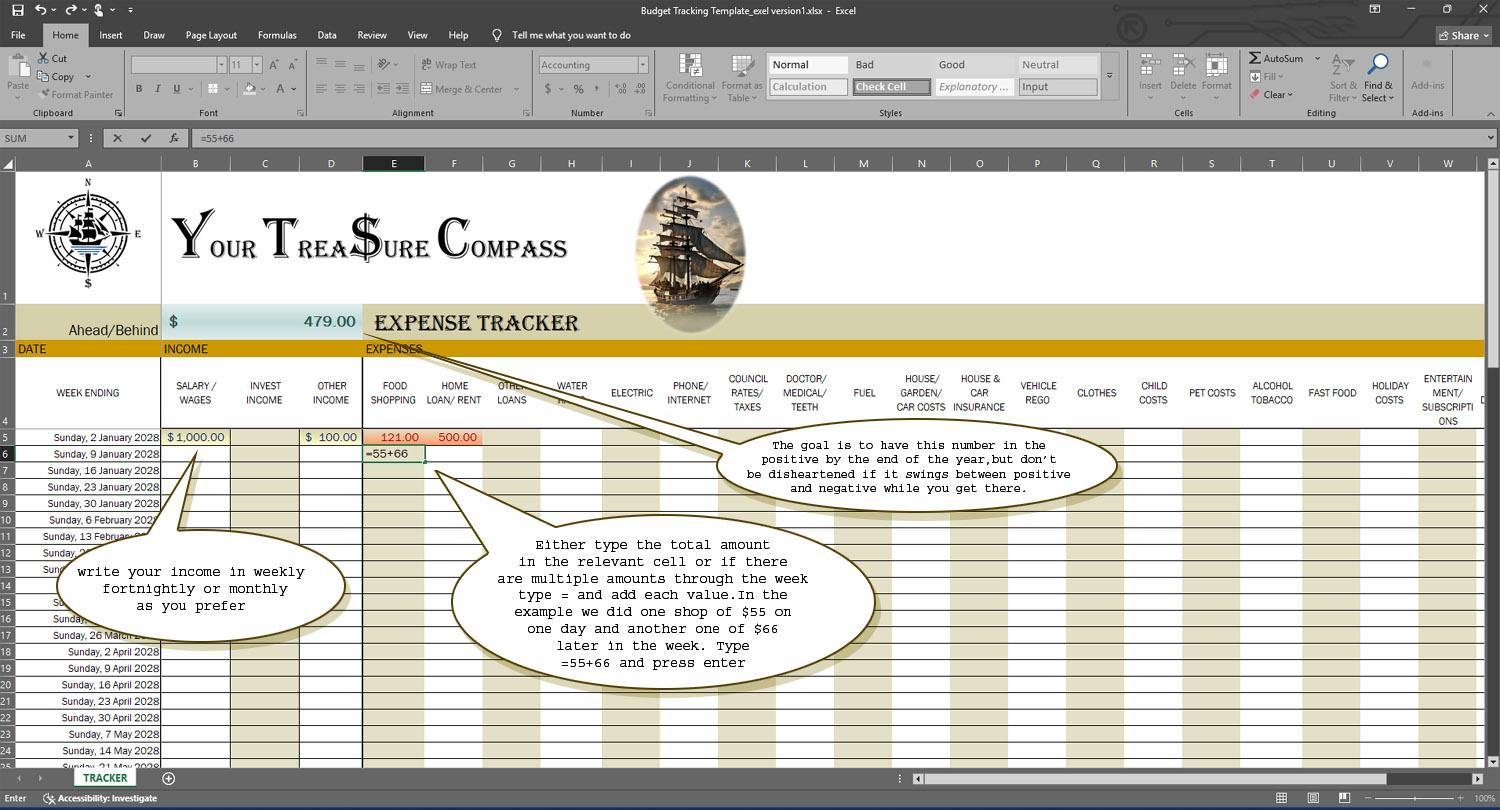Expand the Name Box dropdown showing SUM

pos(71,139)
